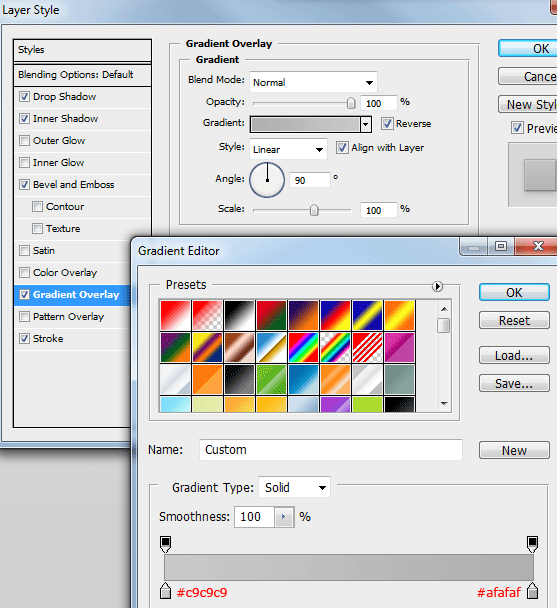Select the purple gradient preset in bottom row
Image resolution: width=557 pixels, height=608 pixels.
tap(336, 404)
